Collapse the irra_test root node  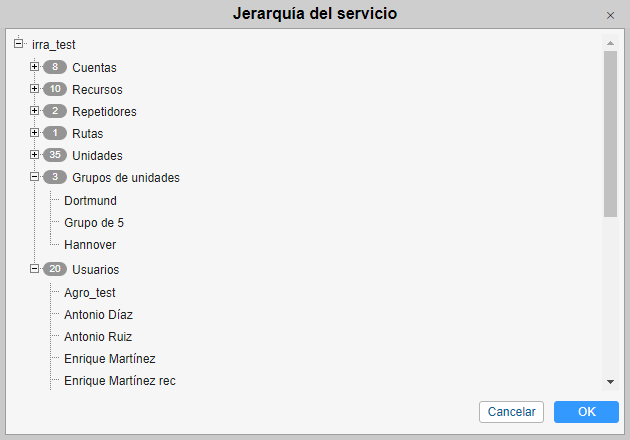18,44
